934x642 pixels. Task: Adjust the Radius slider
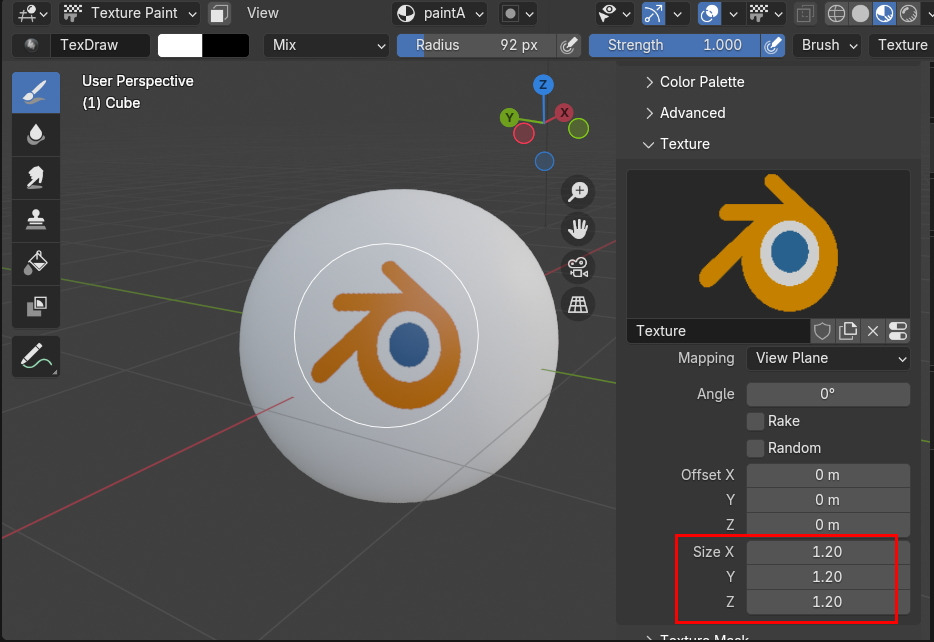[477, 45]
